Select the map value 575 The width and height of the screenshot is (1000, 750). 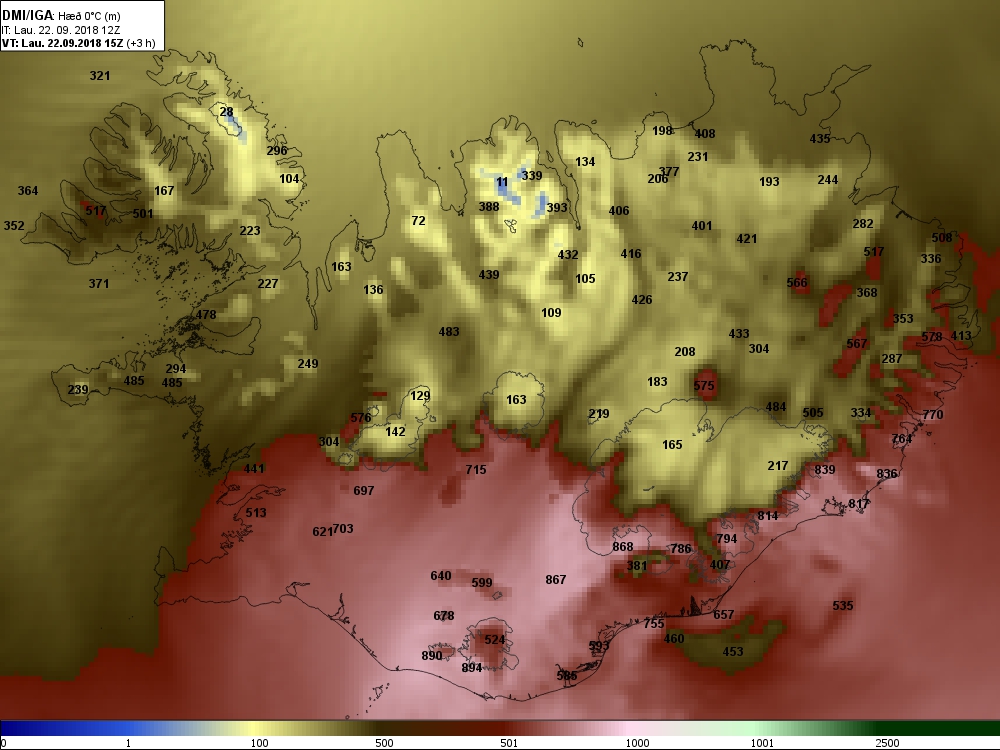(x=704, y=386)
